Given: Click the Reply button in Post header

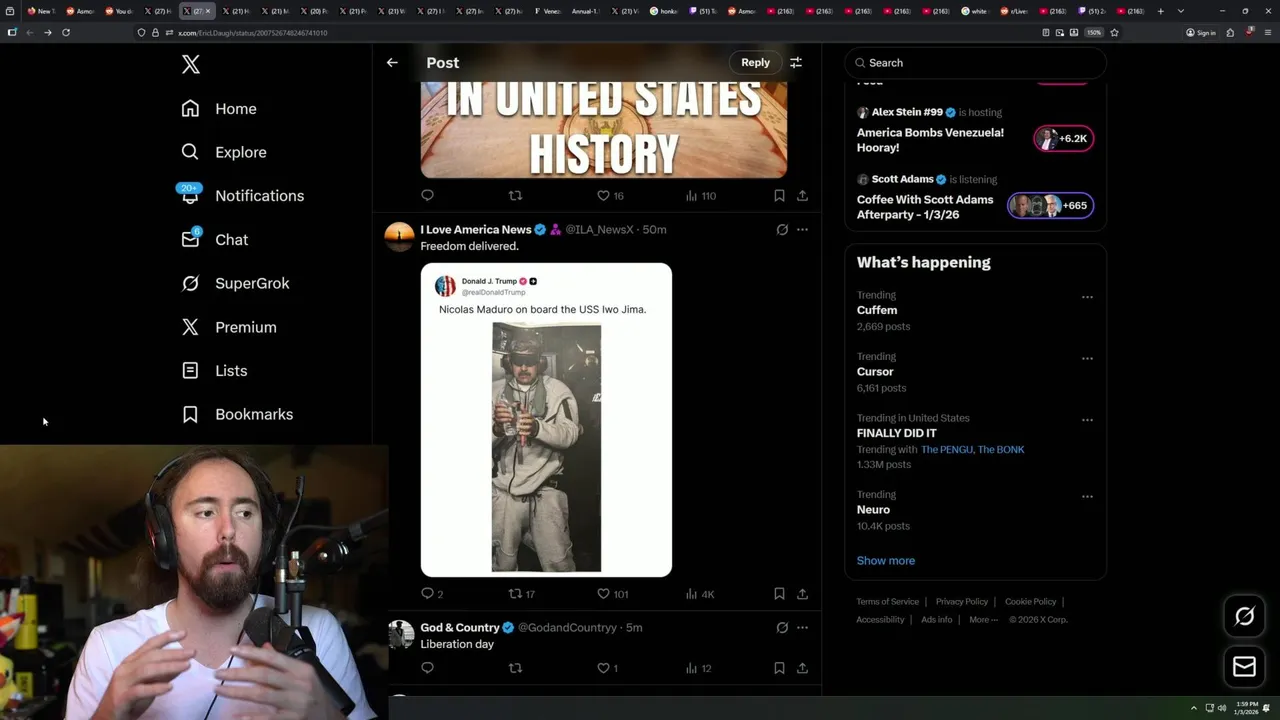Looking at the screenshot, I should coord(755,62).
